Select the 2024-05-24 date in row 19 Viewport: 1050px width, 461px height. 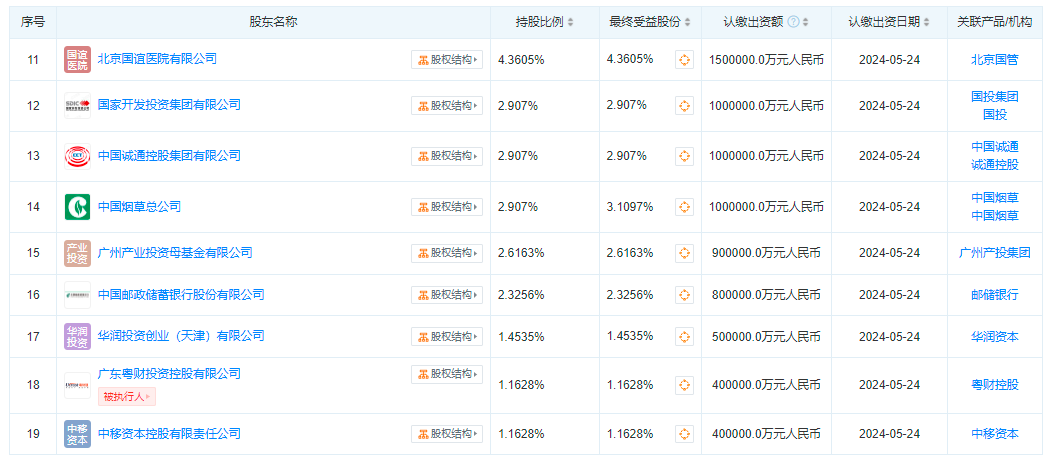coord(889,434)
